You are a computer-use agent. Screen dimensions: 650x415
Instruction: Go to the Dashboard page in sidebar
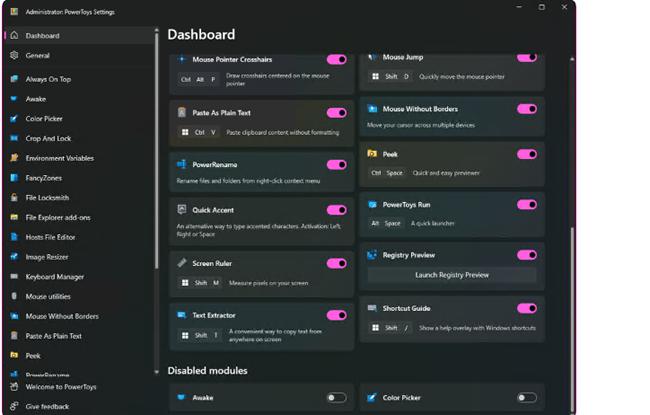(x=42, y=35)
